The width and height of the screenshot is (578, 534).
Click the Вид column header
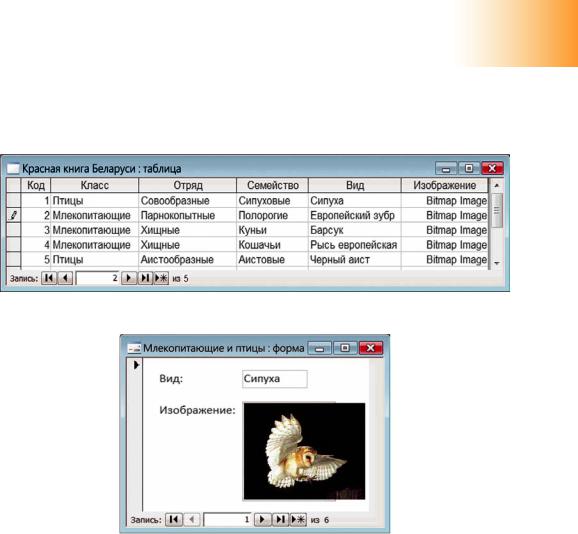pyautogui.click(x=355, y=185)
